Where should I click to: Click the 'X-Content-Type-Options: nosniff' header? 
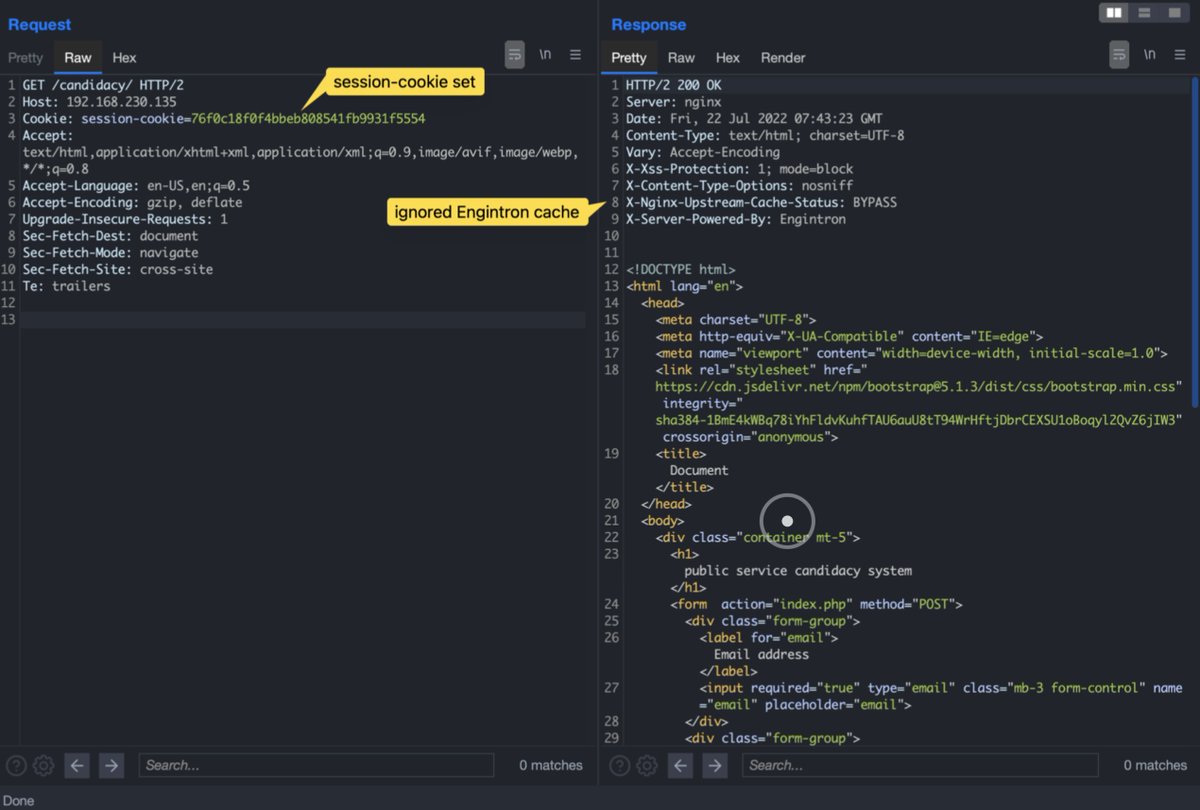tap(740, 186)
